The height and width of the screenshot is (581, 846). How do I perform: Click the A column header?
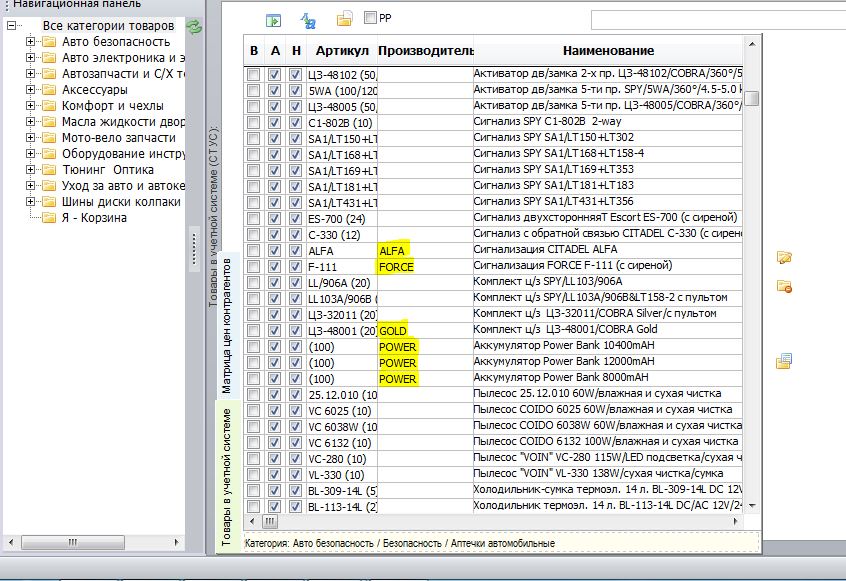[275, 51]
